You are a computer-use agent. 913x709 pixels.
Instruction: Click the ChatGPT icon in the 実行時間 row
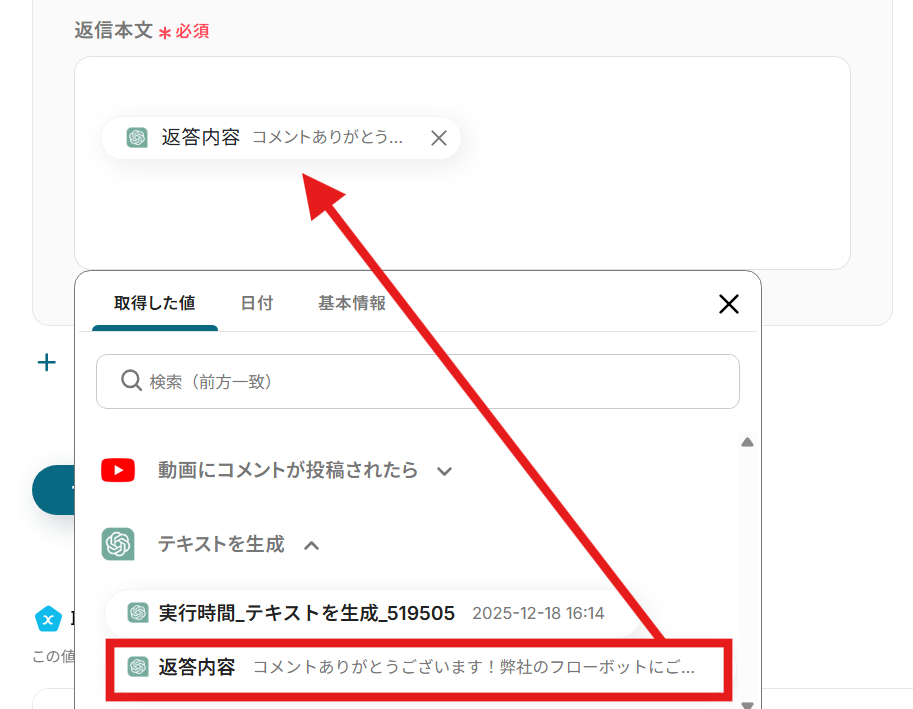point(138,612)
